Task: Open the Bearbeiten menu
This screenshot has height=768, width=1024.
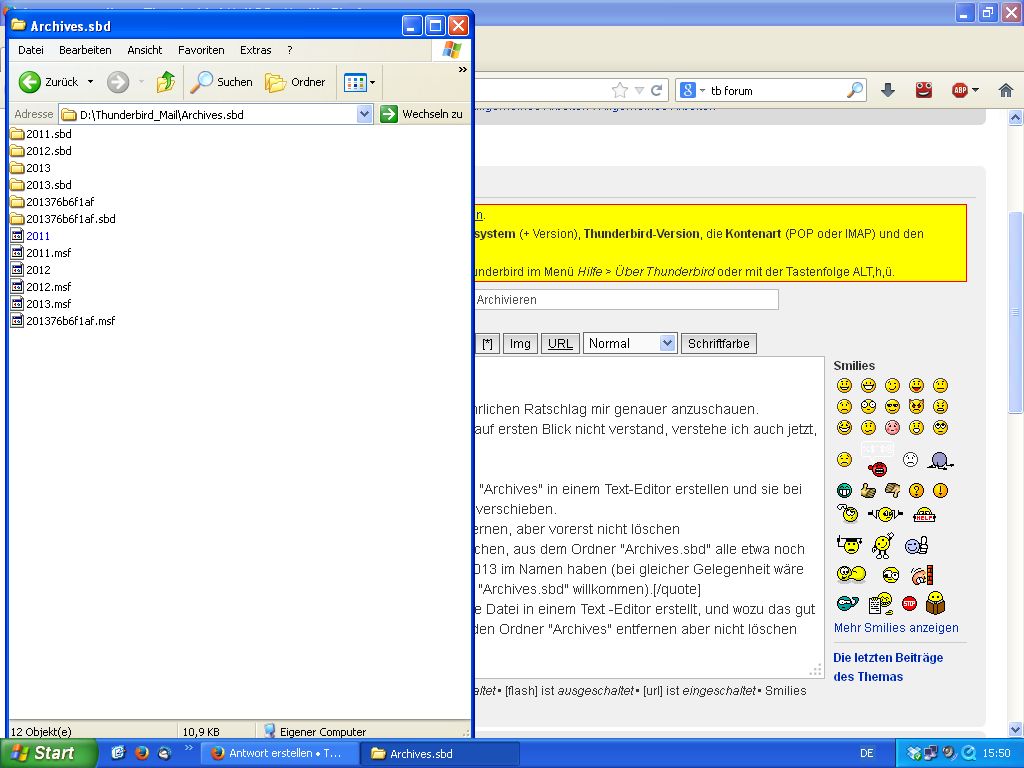Action: 85,50
